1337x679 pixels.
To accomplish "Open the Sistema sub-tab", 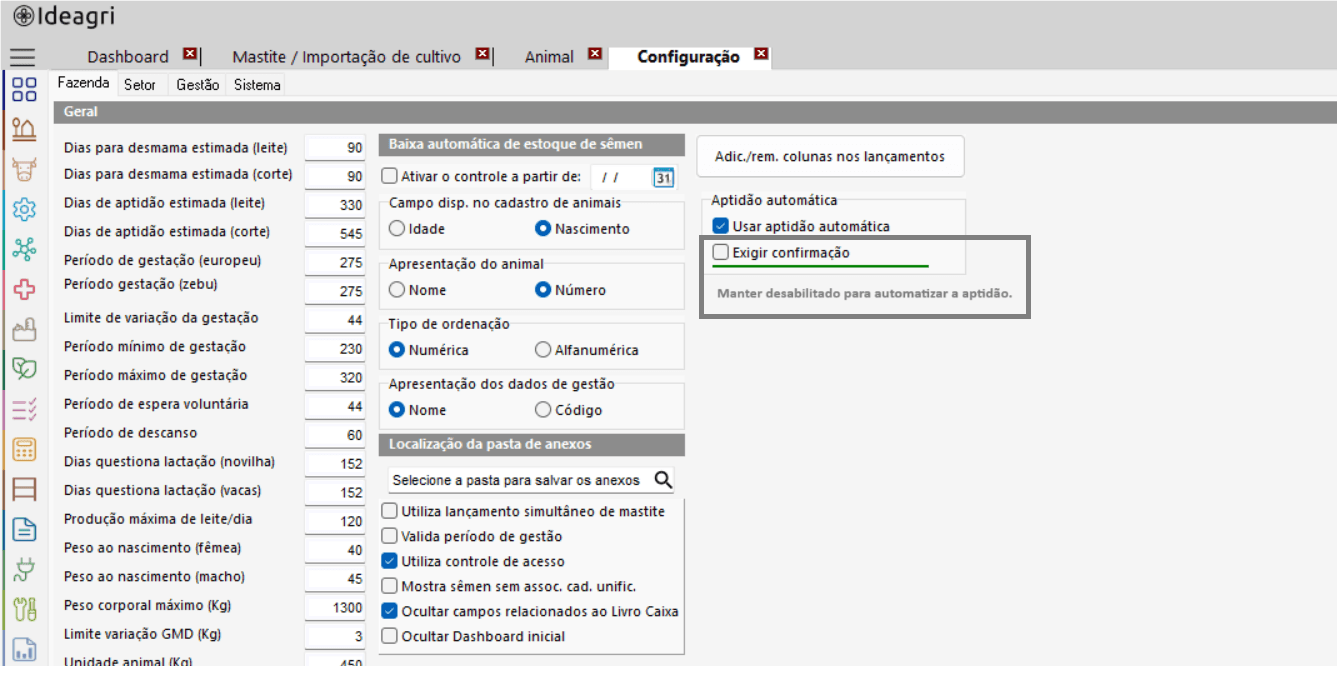I will tap(257, 85).
